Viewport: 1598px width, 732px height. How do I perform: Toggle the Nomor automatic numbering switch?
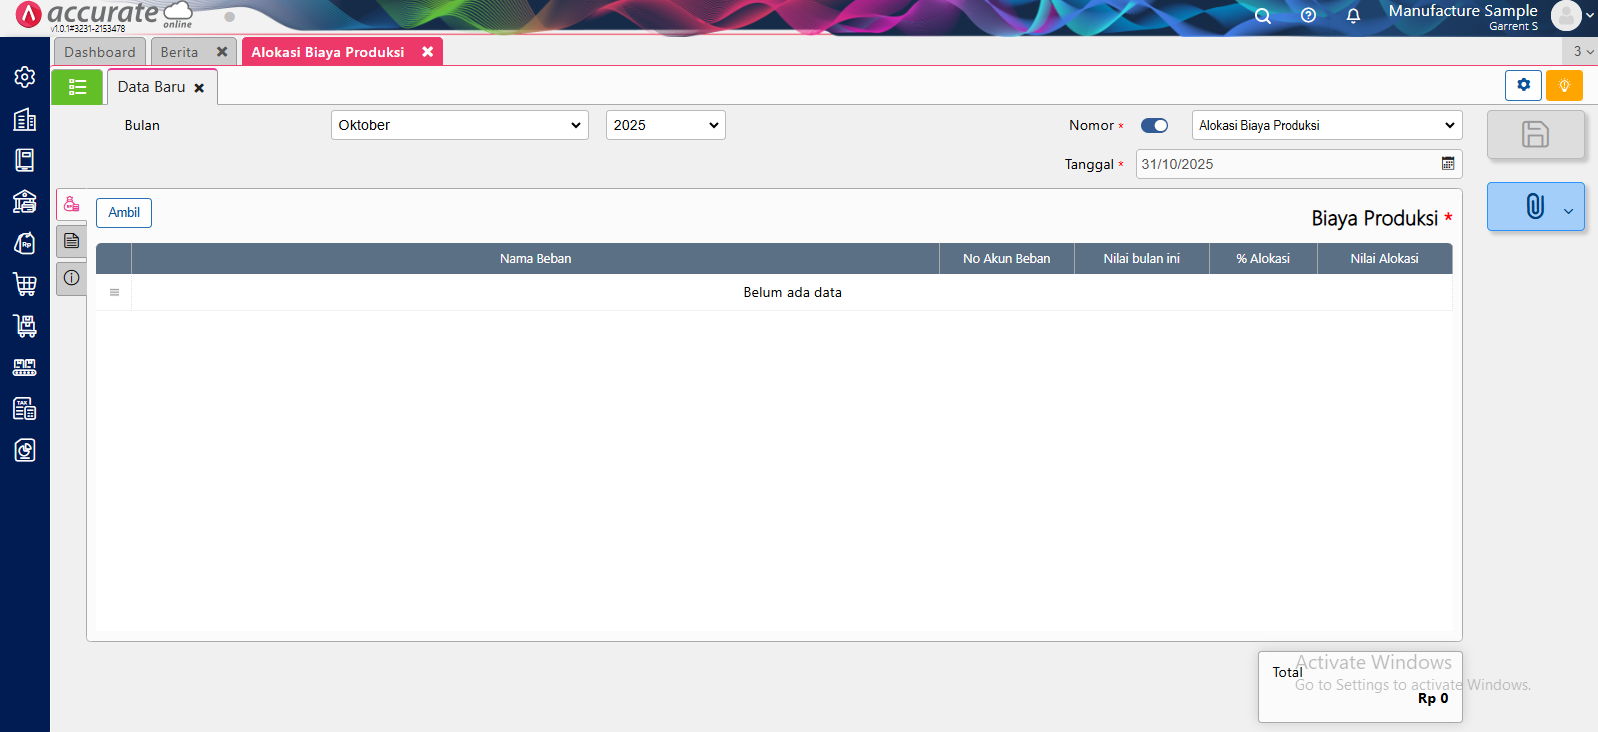click(1154, 126)
